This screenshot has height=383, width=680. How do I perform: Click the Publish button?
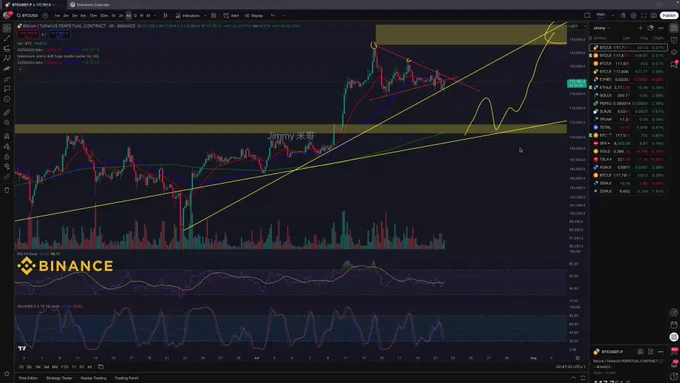669,16
